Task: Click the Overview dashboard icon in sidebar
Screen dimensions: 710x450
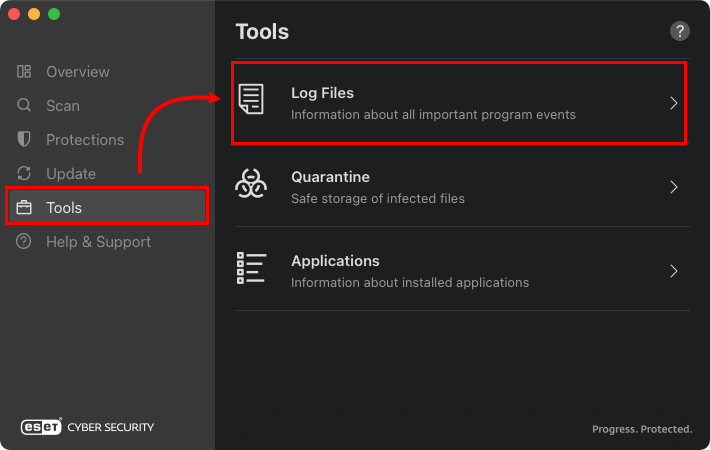Action: point(24,72)
